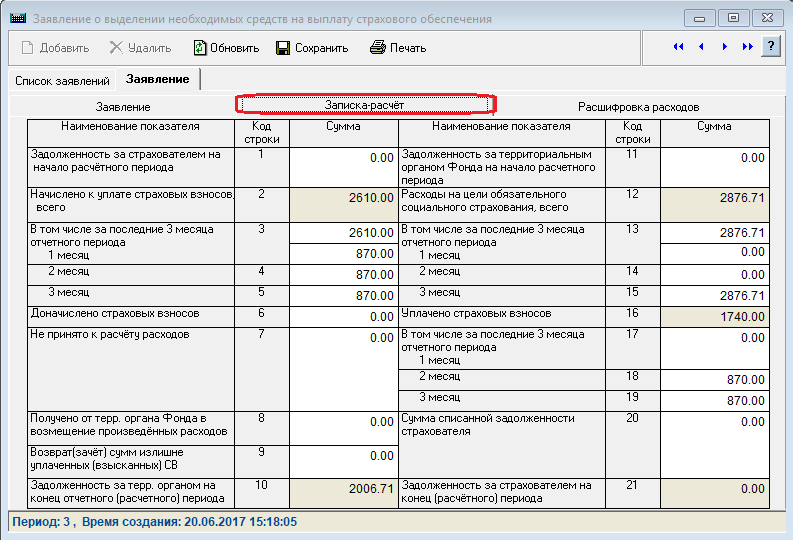The width and height of the screenshot is (793, 540).
Task: Edit sum field for row code 11
Action: 715,167
